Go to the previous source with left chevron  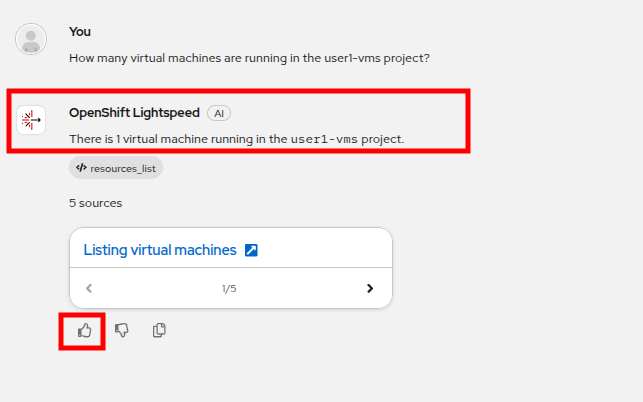(x=89, y=288)
